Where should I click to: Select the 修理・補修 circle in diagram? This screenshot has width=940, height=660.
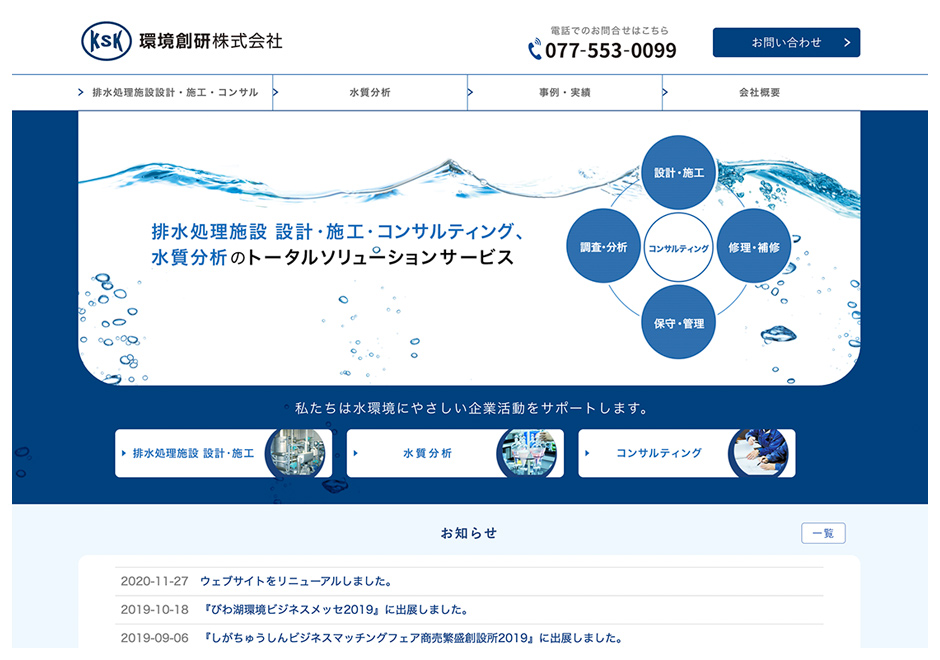pos(754,246)
